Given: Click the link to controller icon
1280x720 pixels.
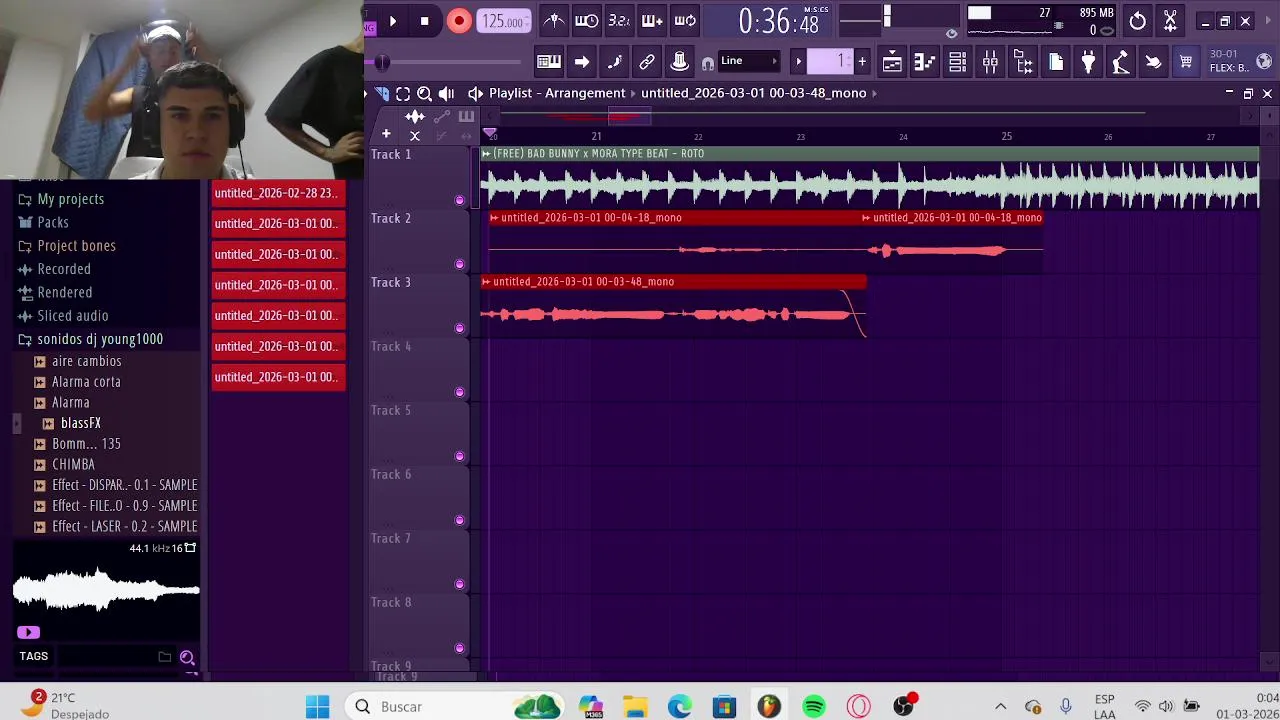Looking at the screenshot, I should pos(647,62).
